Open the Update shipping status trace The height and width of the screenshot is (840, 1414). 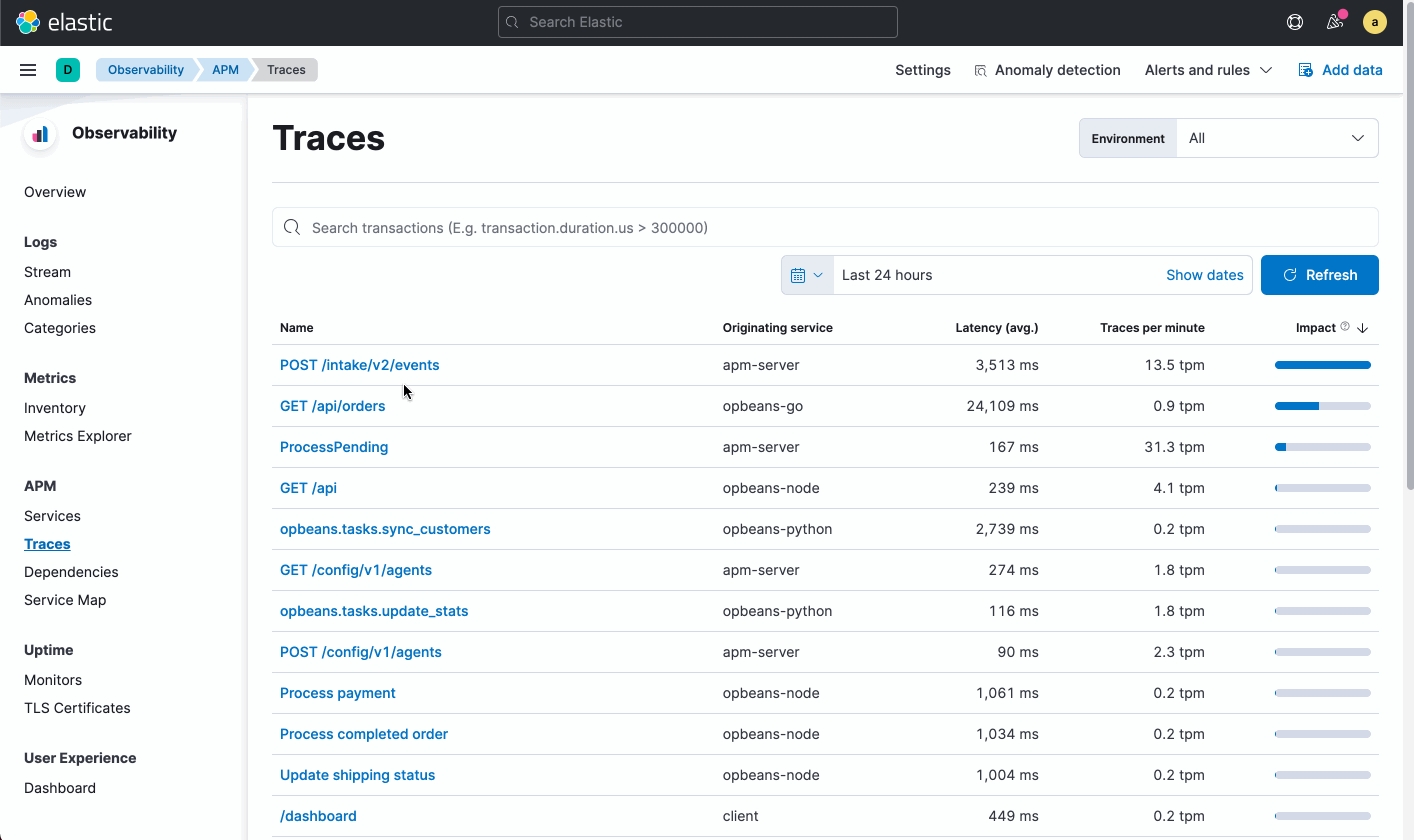(x=357, y=775)
